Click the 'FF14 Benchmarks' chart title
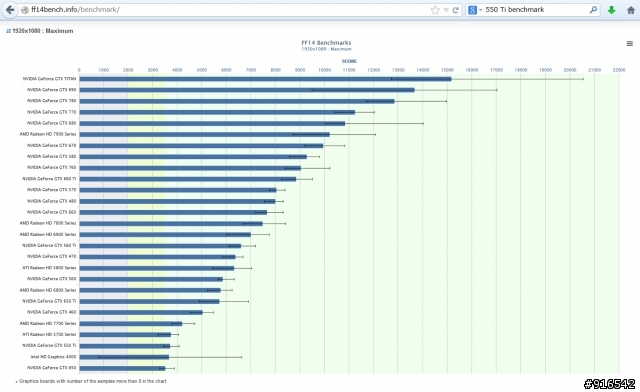640x392 pixels. 326,42
